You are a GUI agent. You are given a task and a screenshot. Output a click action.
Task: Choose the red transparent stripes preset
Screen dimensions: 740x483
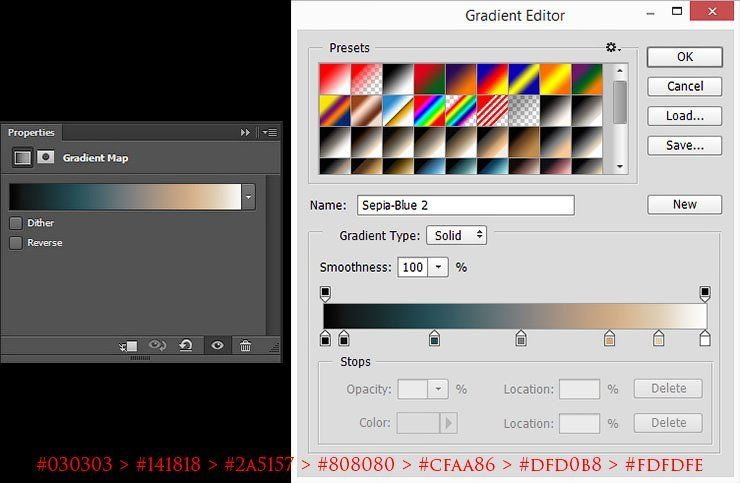point(493,110)
